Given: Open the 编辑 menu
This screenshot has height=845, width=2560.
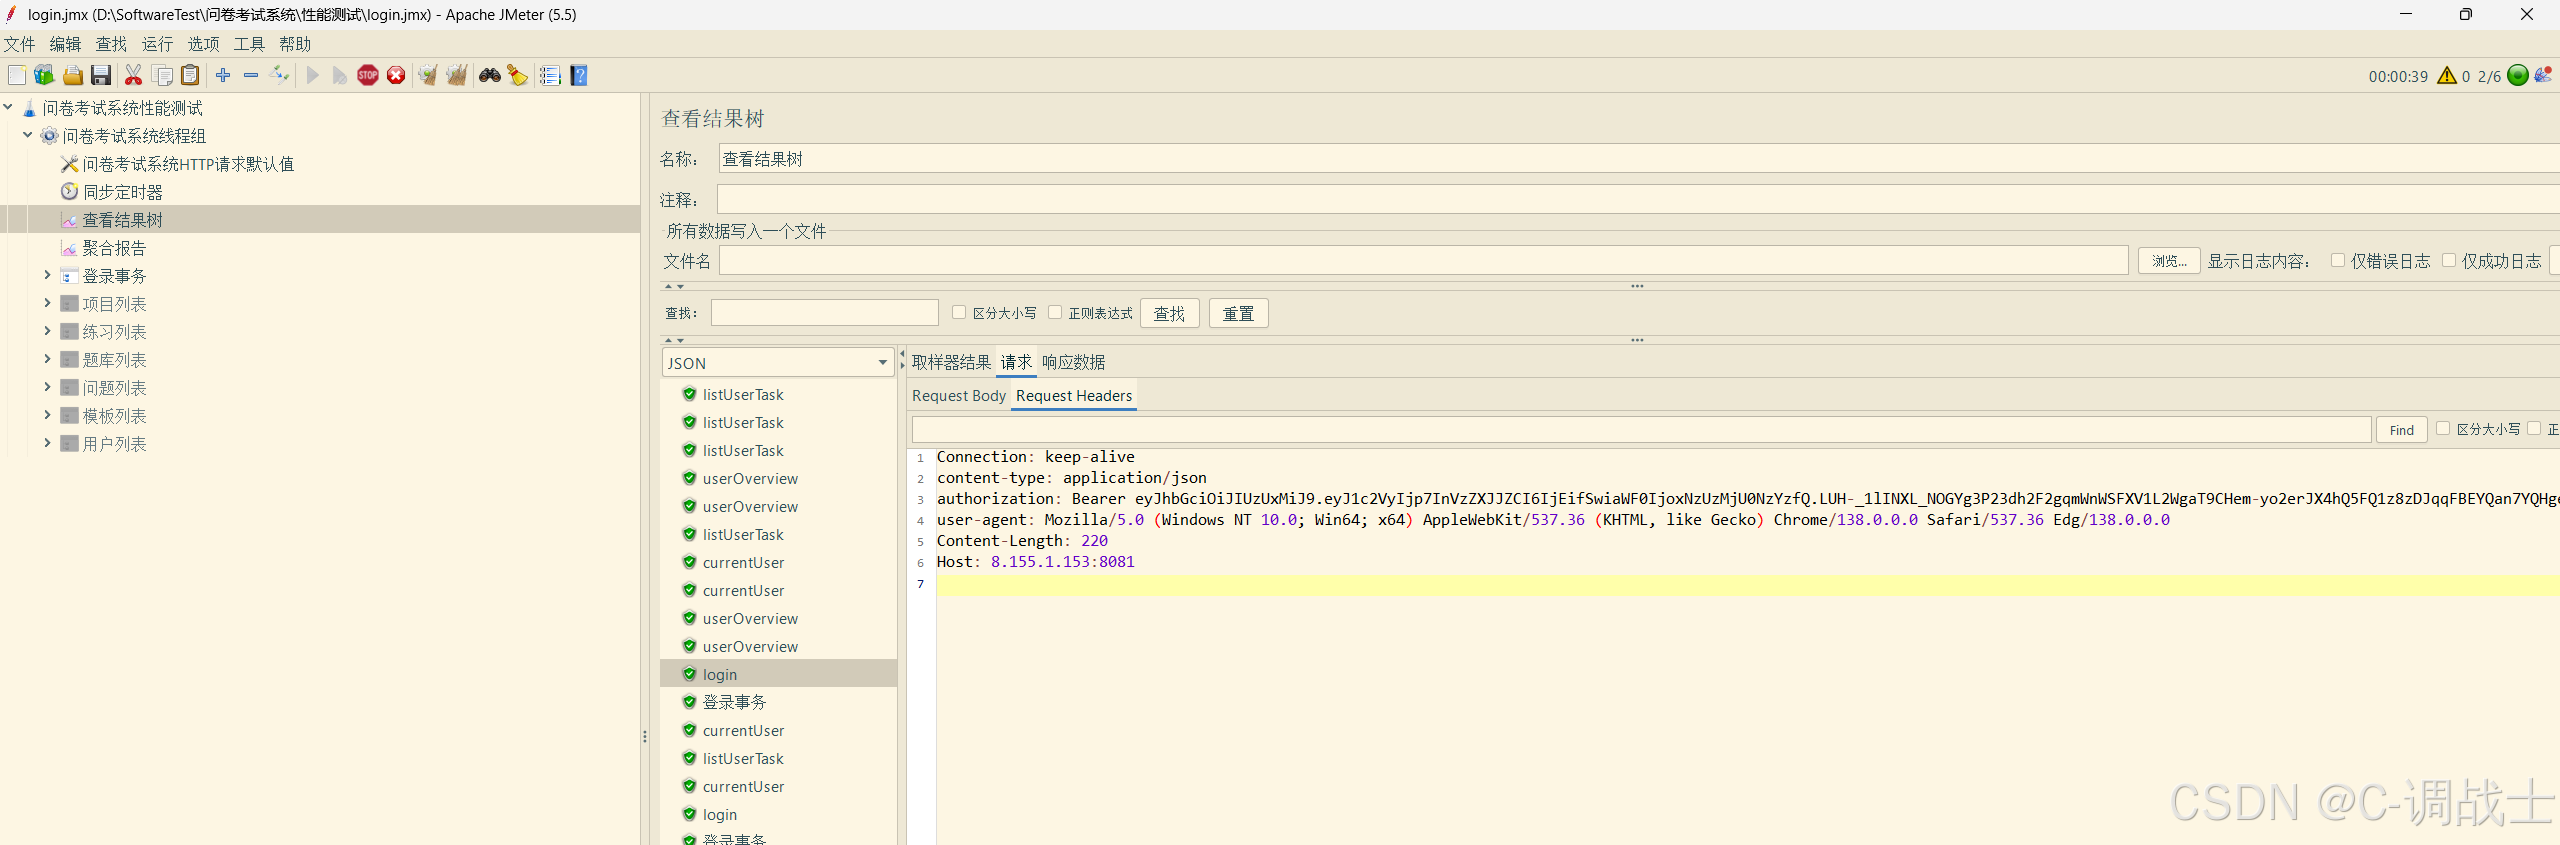Looking at the screenshot, I should pos(65,44).
